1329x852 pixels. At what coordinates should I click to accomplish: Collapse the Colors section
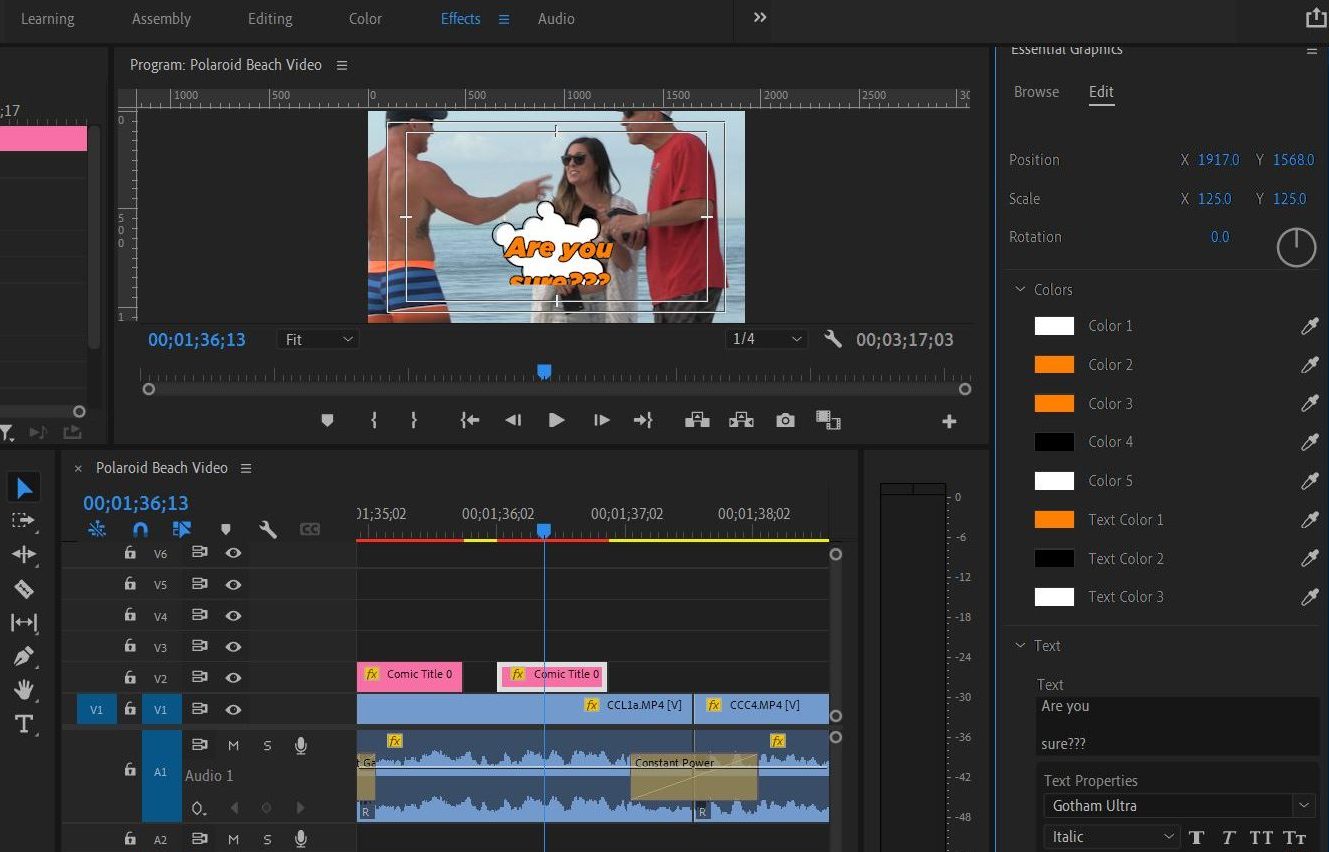1020,289
